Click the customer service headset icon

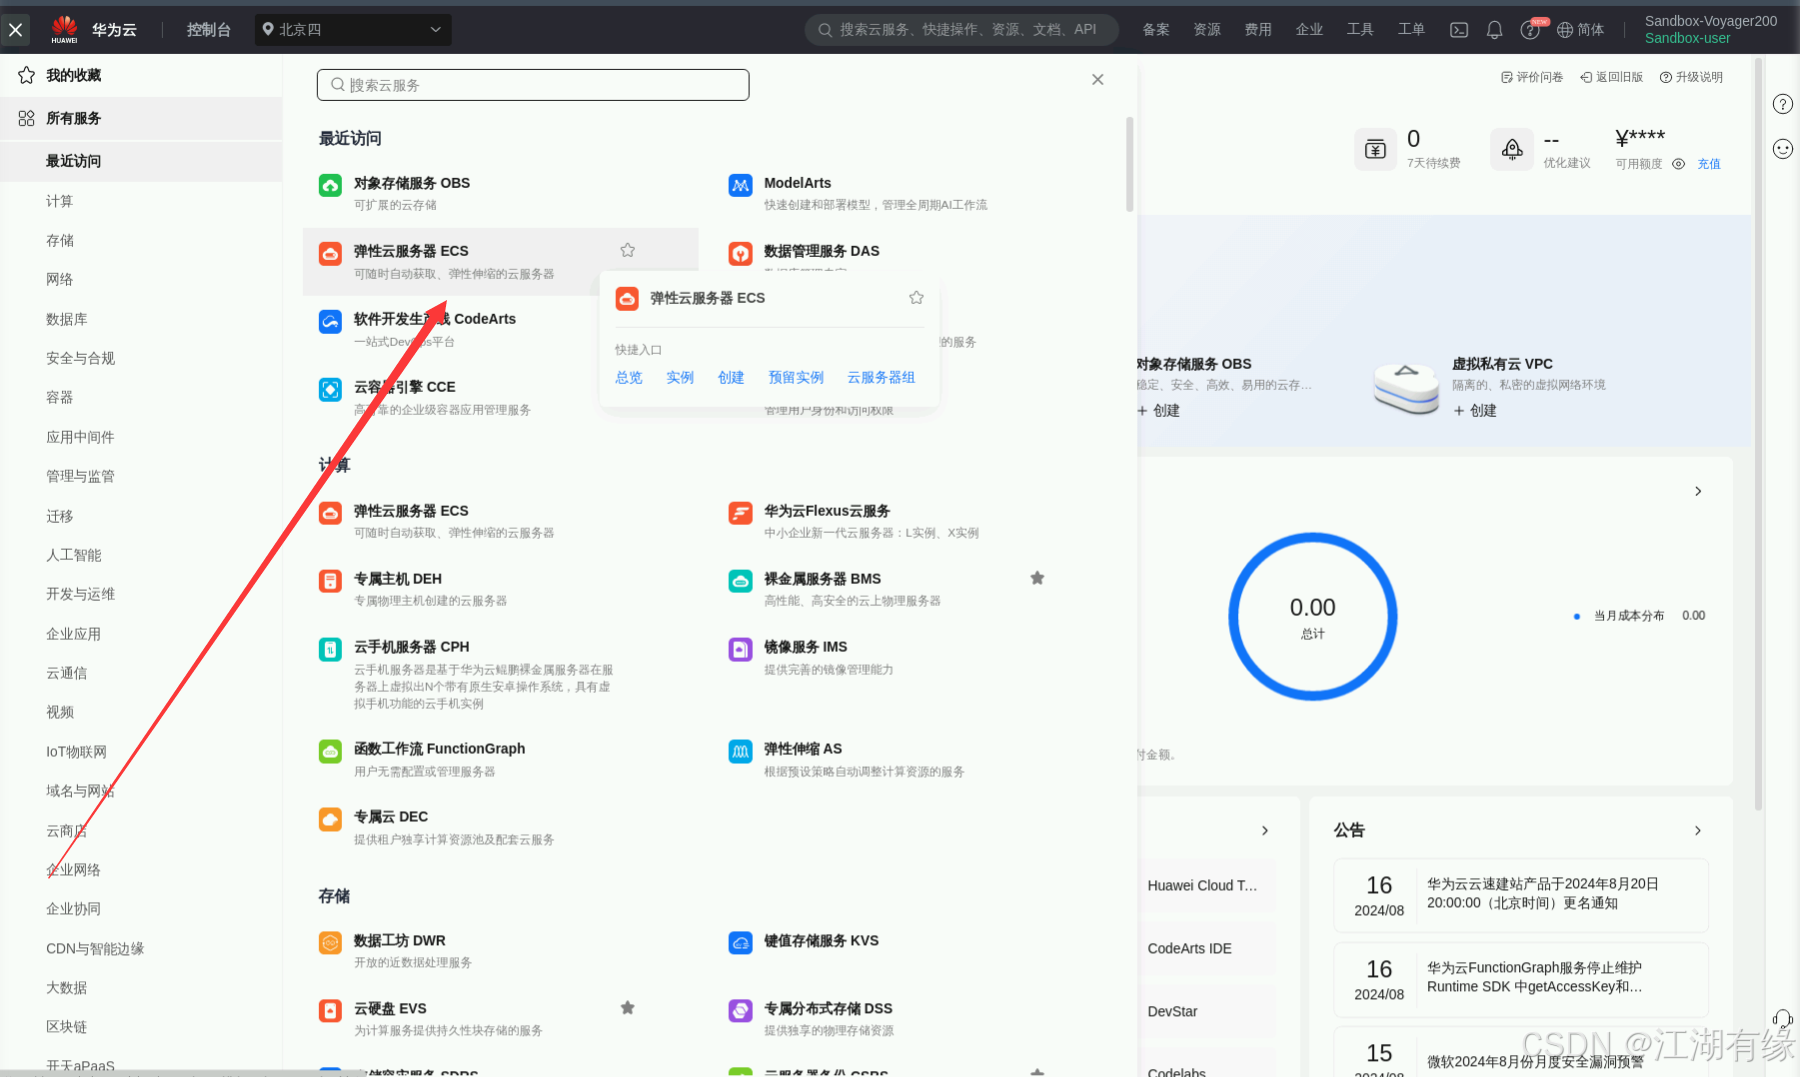pyautogui.click(x=1783, y=1019)
